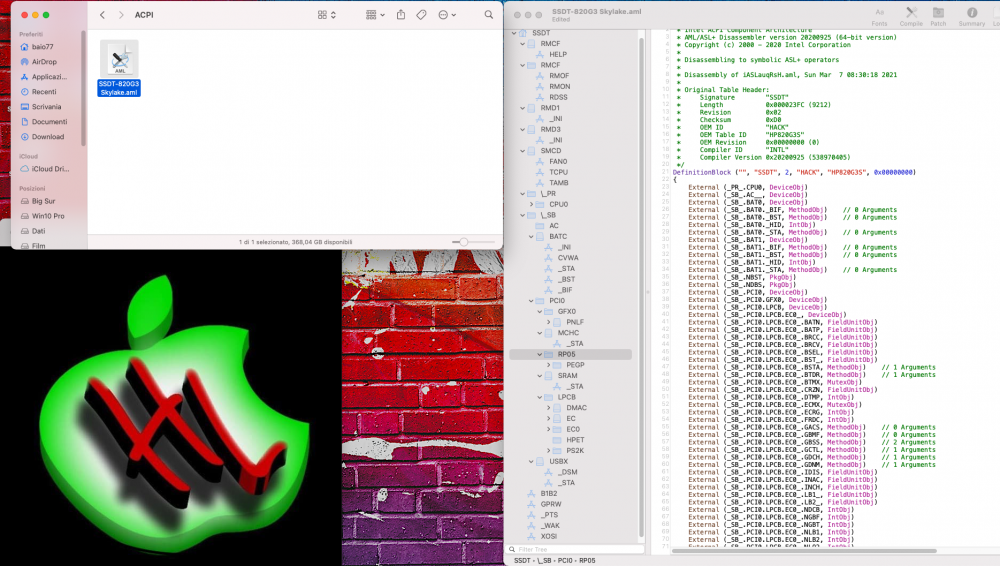Image resolution: width=1000 pixels, height=566 pixels.
Task: Select MCHC device in tree
Action: pyautogui.click(x=568, y=332)
